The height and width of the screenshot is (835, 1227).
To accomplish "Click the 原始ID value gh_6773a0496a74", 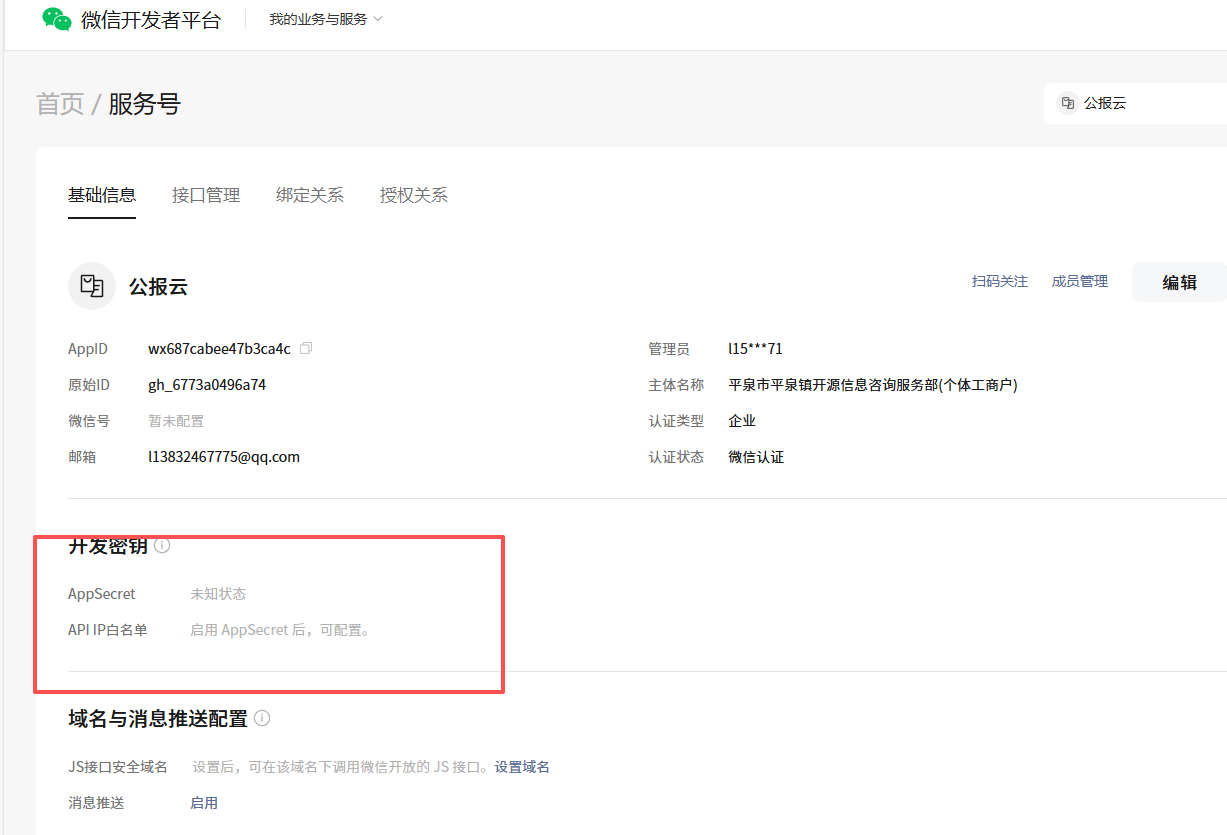I will coord(207,385).
